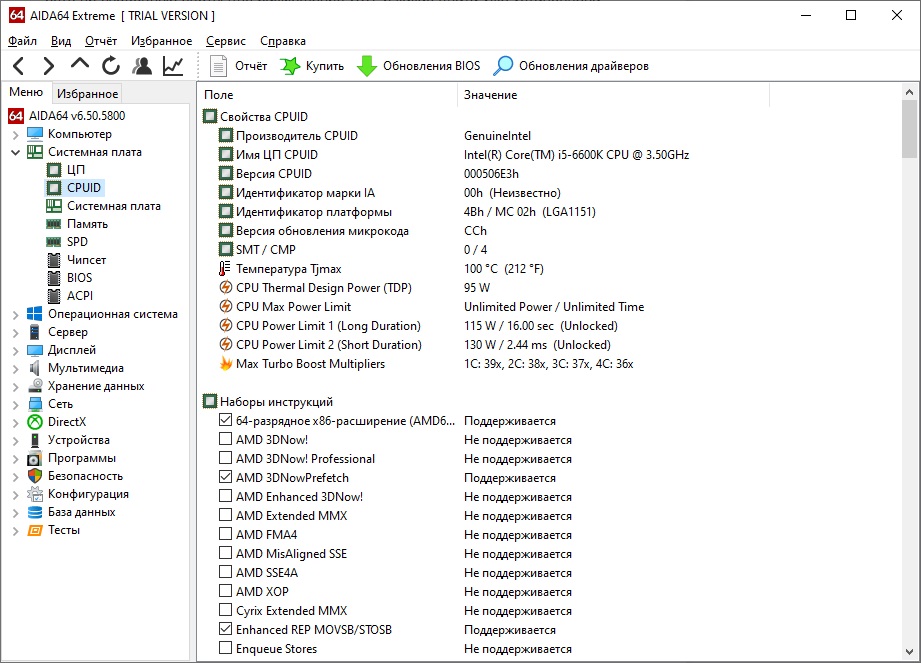This screenshot has width=921, height=663.
Task: Click the Forward navigation arrow
Action: pyautogui.click(x=49, y=66)
